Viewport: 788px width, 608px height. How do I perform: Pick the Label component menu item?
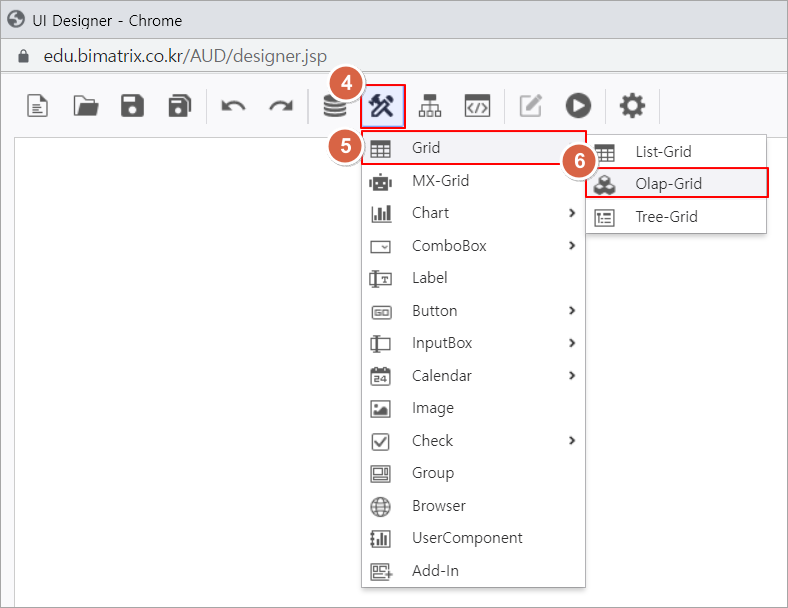pos(430,278)
